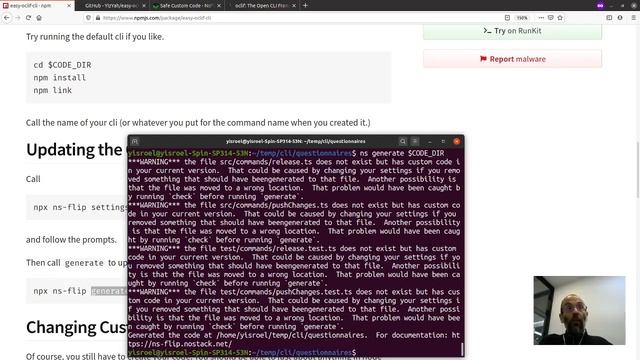Click 'Try running the default cli' sentence
This screenshot has width=640, height=360.
[95, 37]
